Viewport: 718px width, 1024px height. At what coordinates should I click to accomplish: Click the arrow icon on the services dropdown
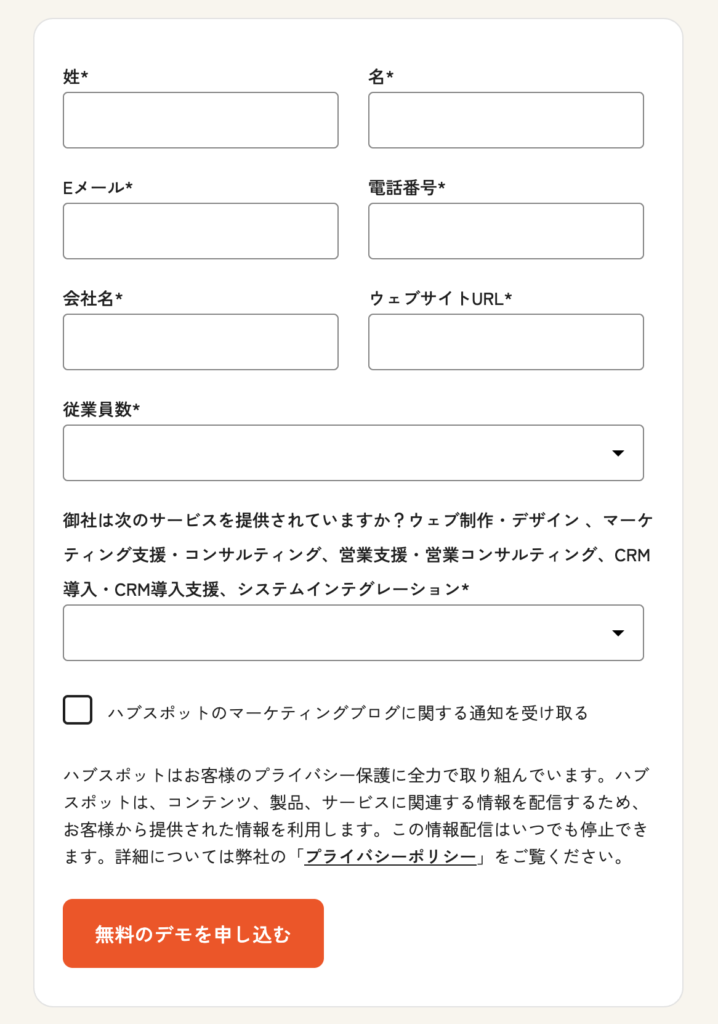pyautogui.click(x=618, y=633)
